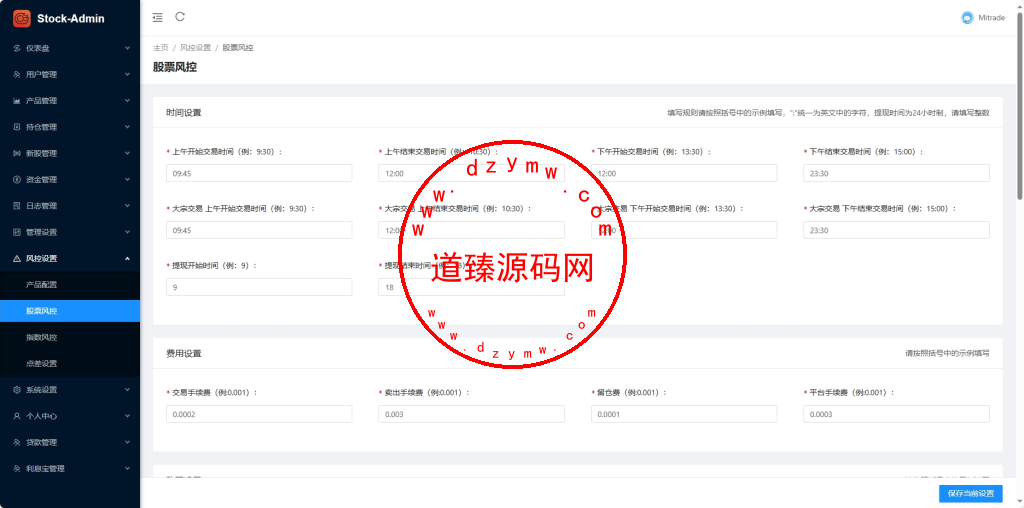Click the 卖出手续费 input field
This screenshot has width=1024, height=508.
(472, 414)
